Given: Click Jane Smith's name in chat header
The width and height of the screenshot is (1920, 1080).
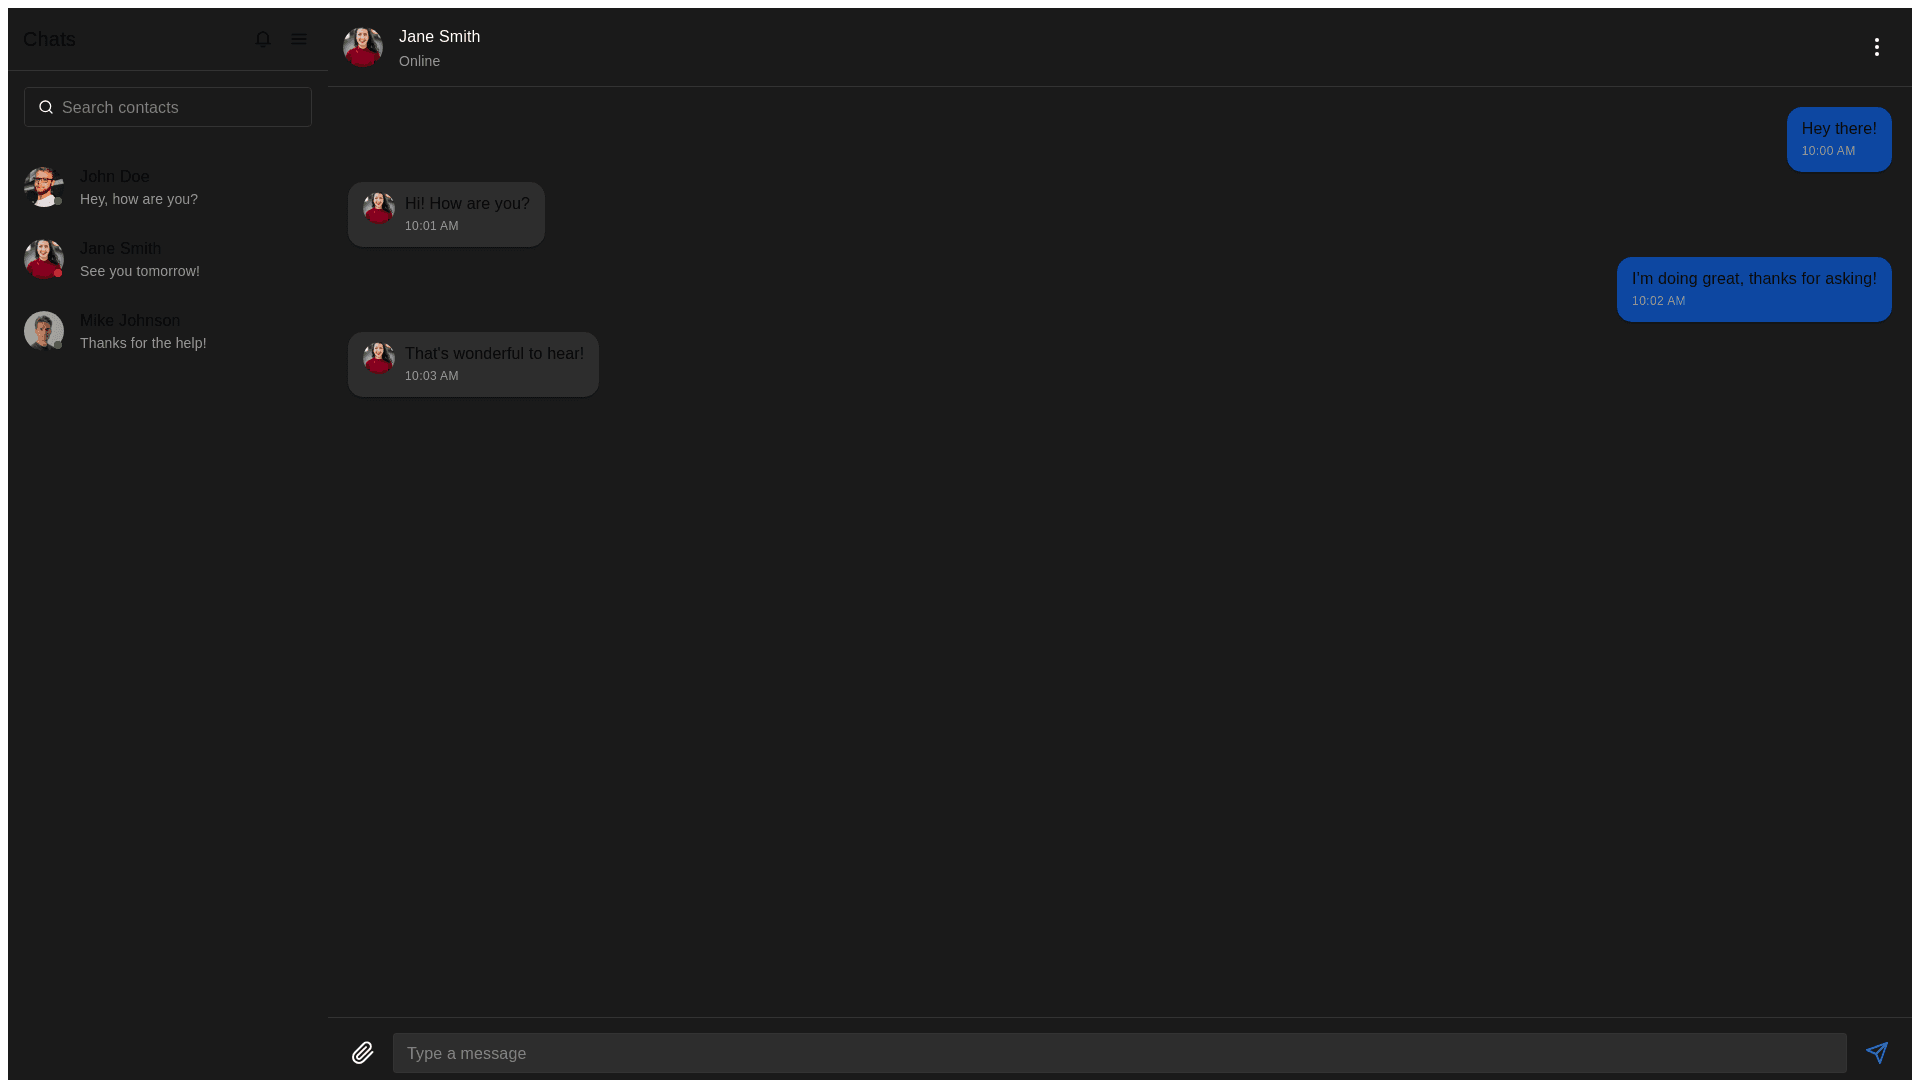Looking at the screenshot, I should pos(439,37).
